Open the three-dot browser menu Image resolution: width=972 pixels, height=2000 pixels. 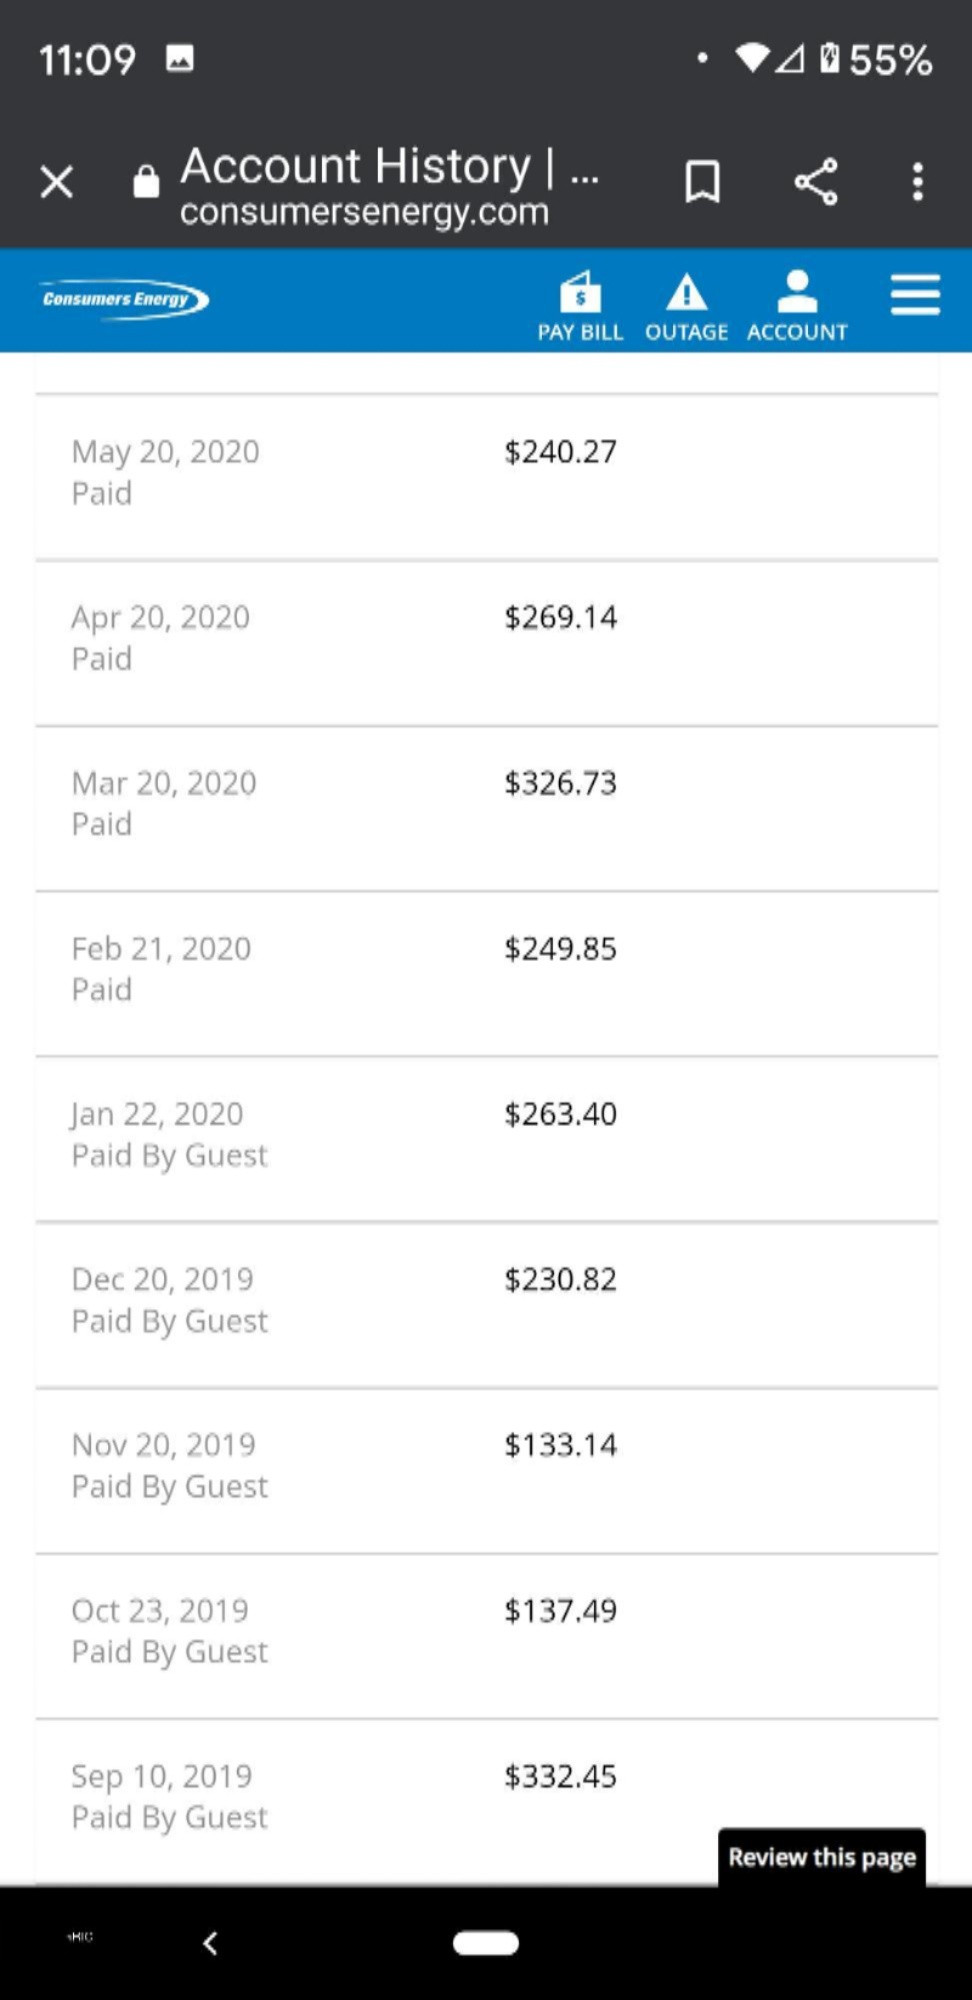point(917,182)
